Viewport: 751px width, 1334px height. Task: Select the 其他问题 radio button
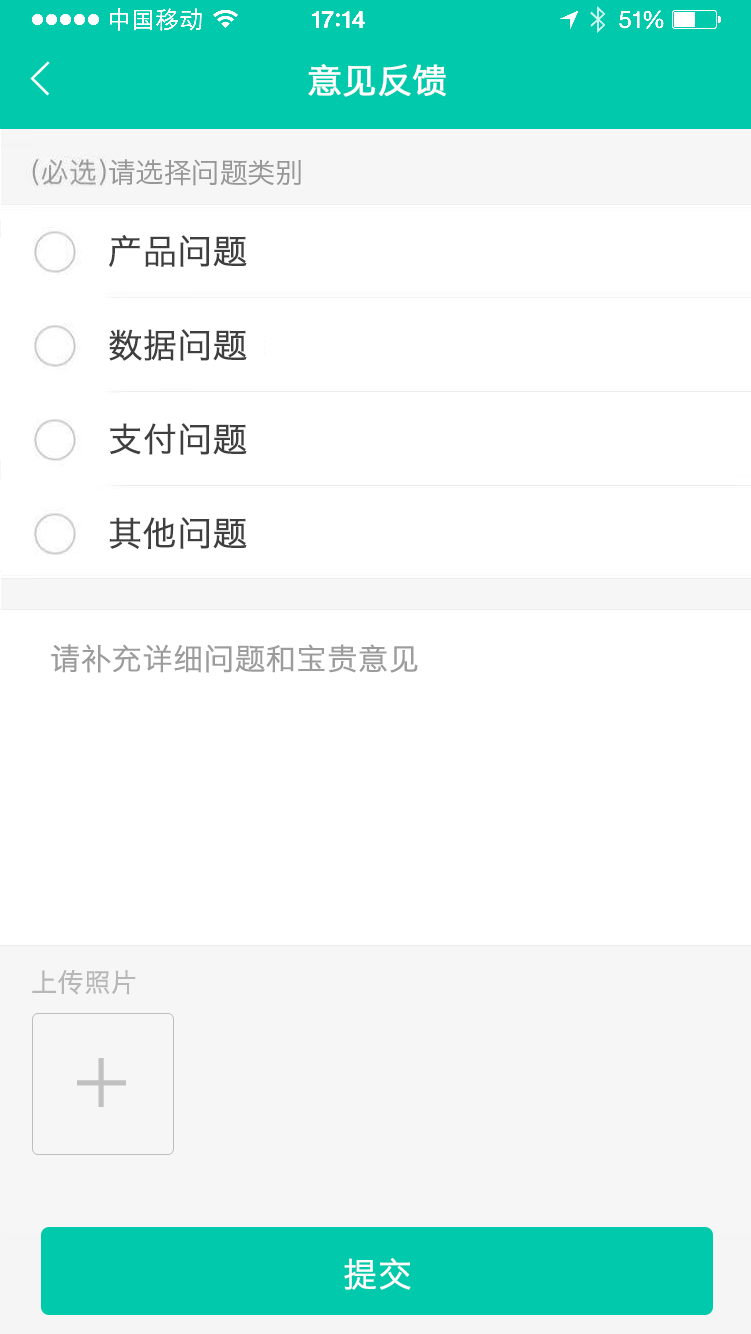tap(55, 534)
